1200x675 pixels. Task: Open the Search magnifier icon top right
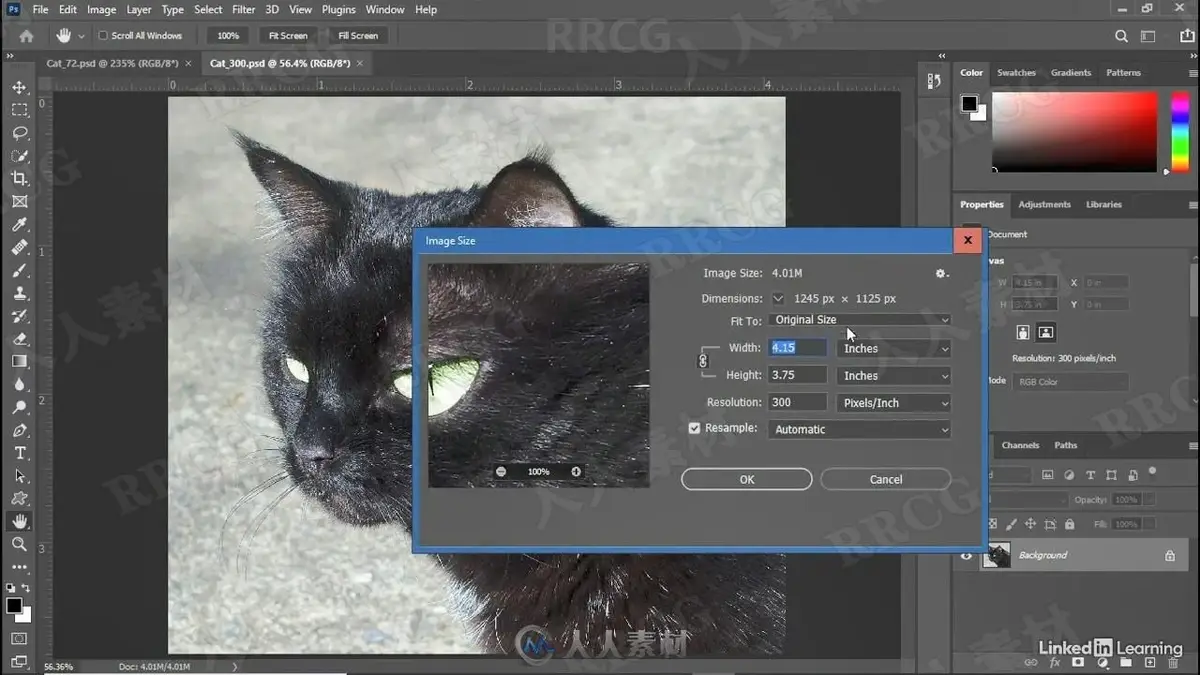pyautogui.click(x=1121, y=36)
